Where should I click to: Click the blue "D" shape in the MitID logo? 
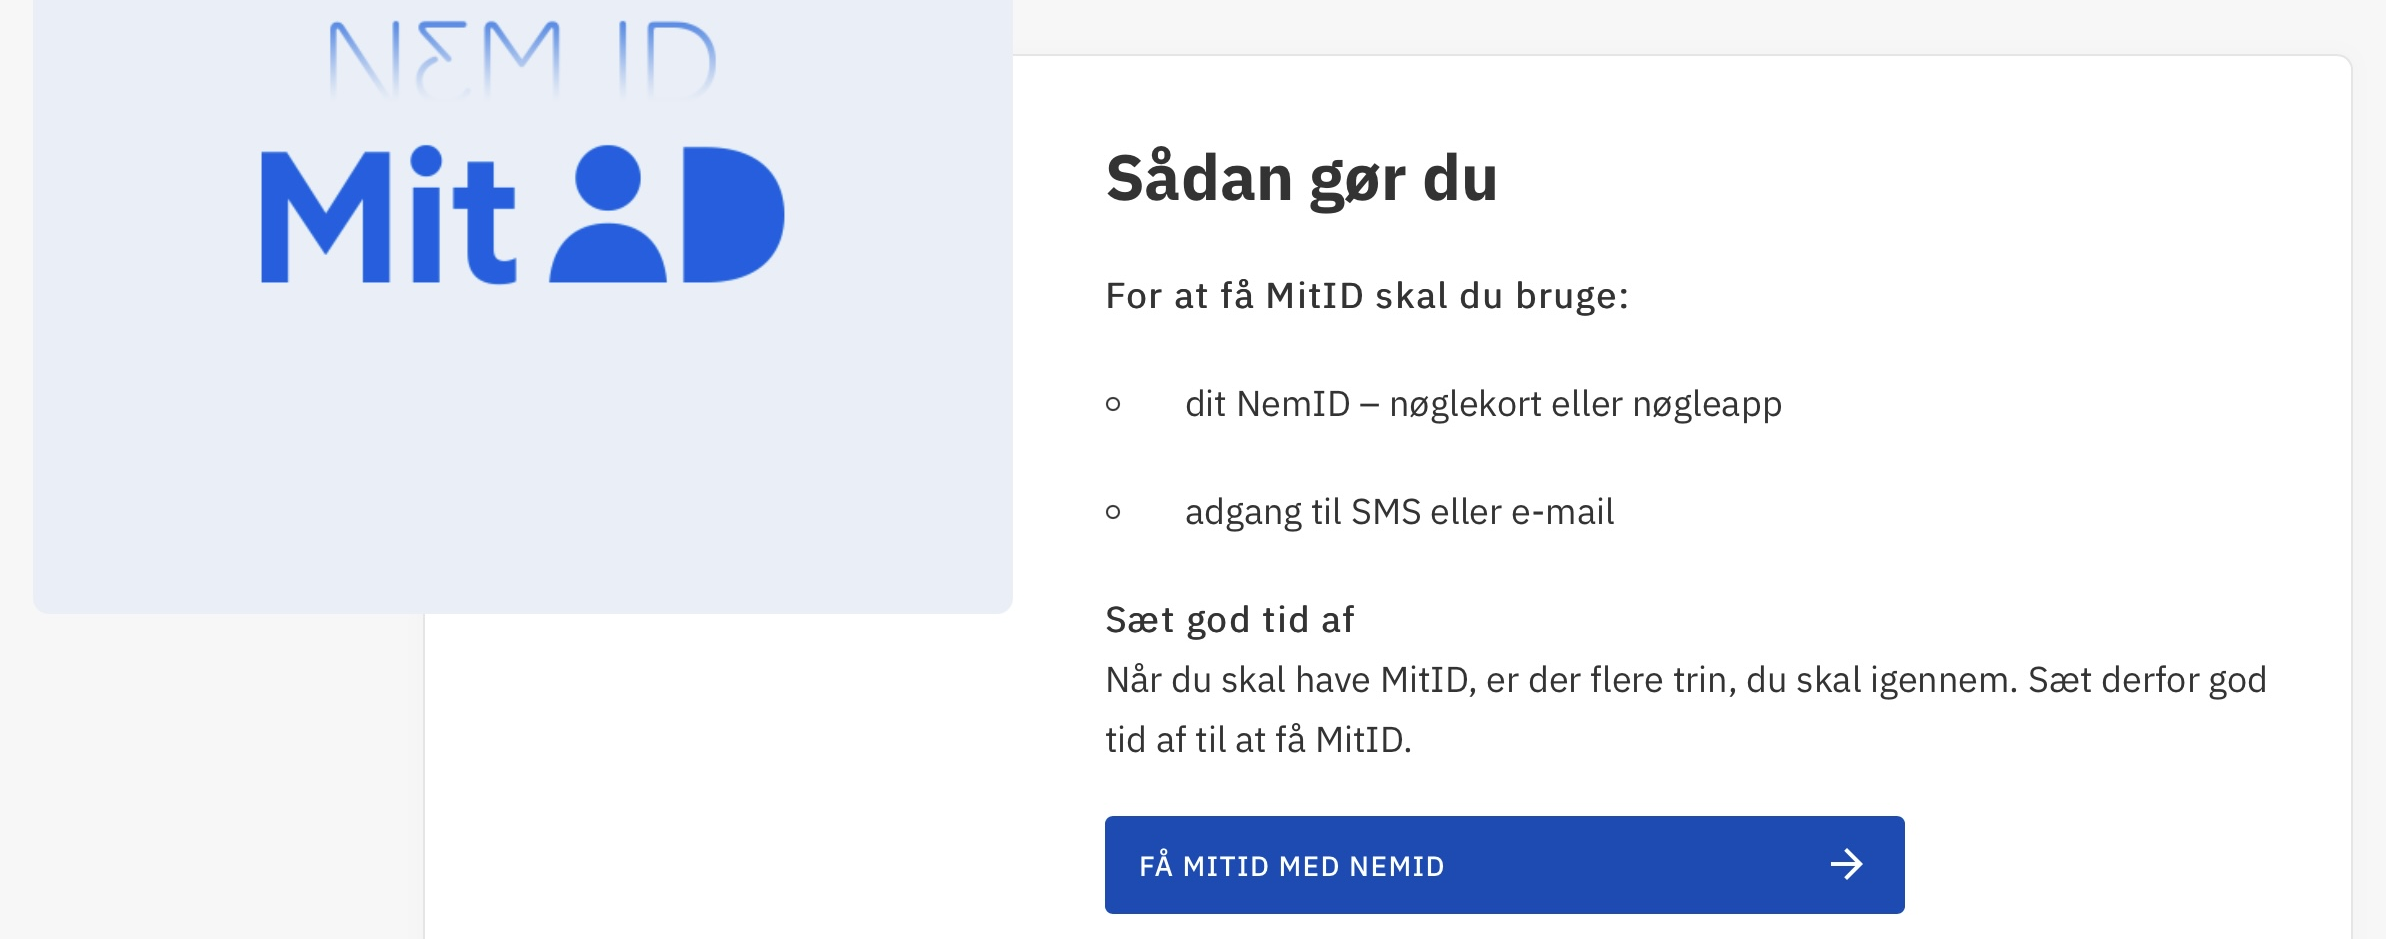732,214
